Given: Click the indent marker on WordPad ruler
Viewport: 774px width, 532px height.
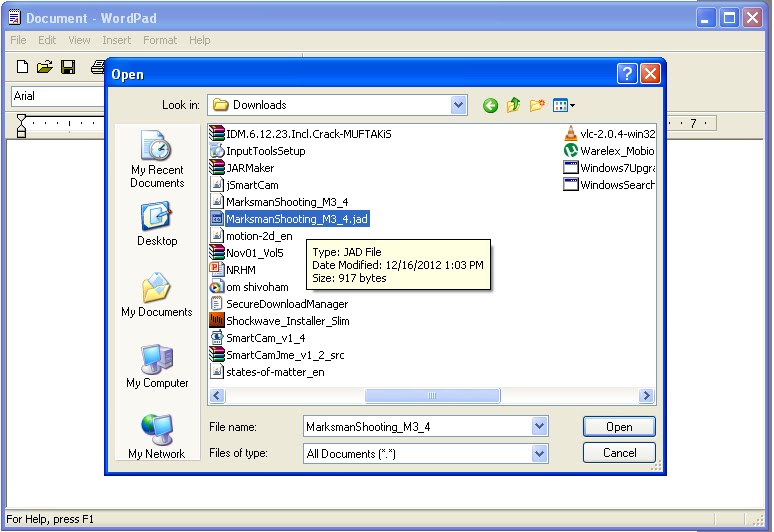Looking at the screenshot, I should tap(21, 126).
